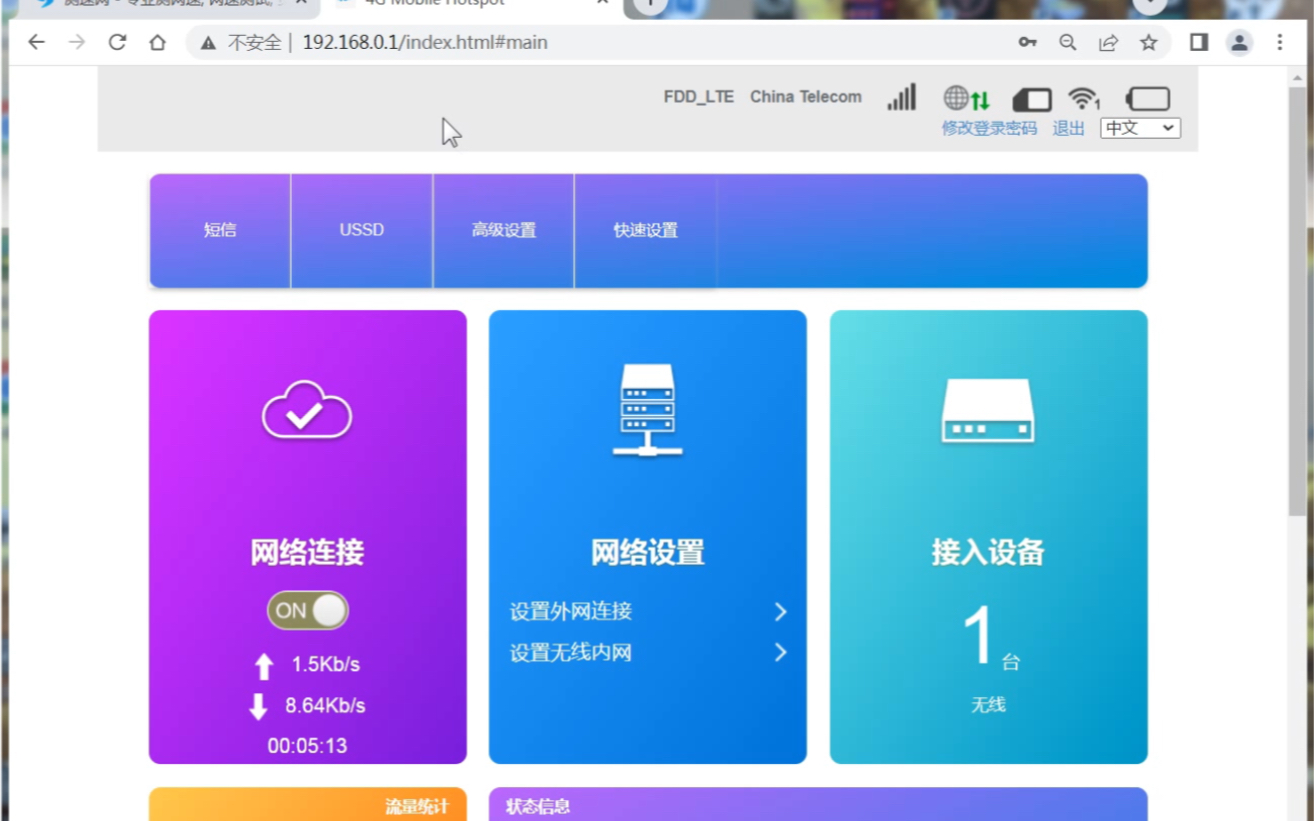Click the connected device router icon
Viewport: 1314px width, 821px height.
coord(987,411)
